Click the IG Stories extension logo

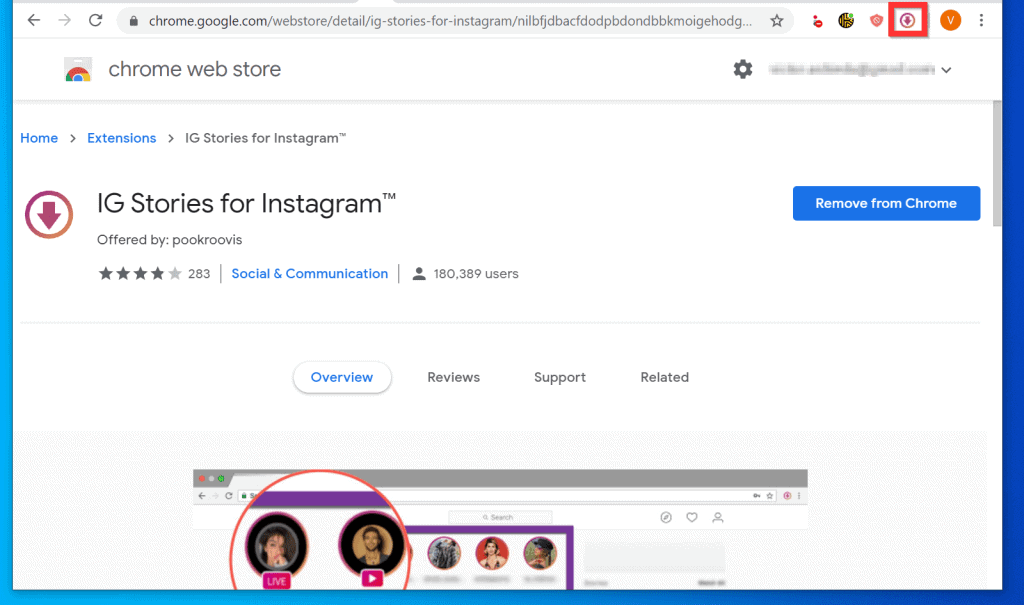tap(49, 214)
